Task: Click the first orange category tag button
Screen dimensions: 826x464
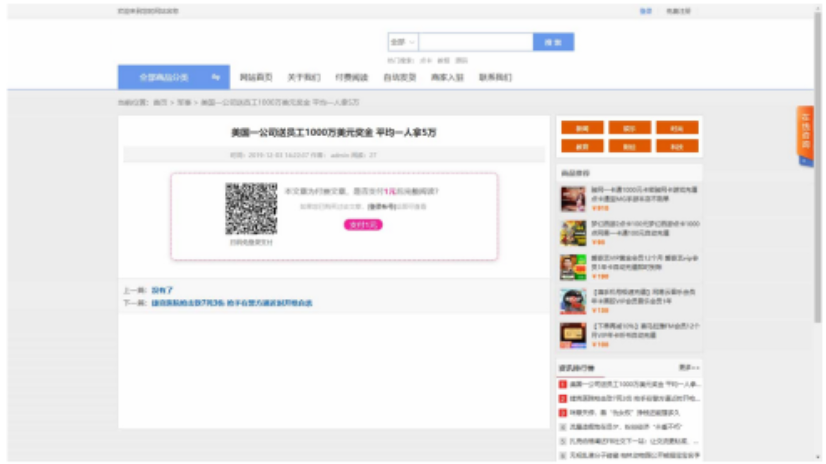Action: tap(582, 128)
